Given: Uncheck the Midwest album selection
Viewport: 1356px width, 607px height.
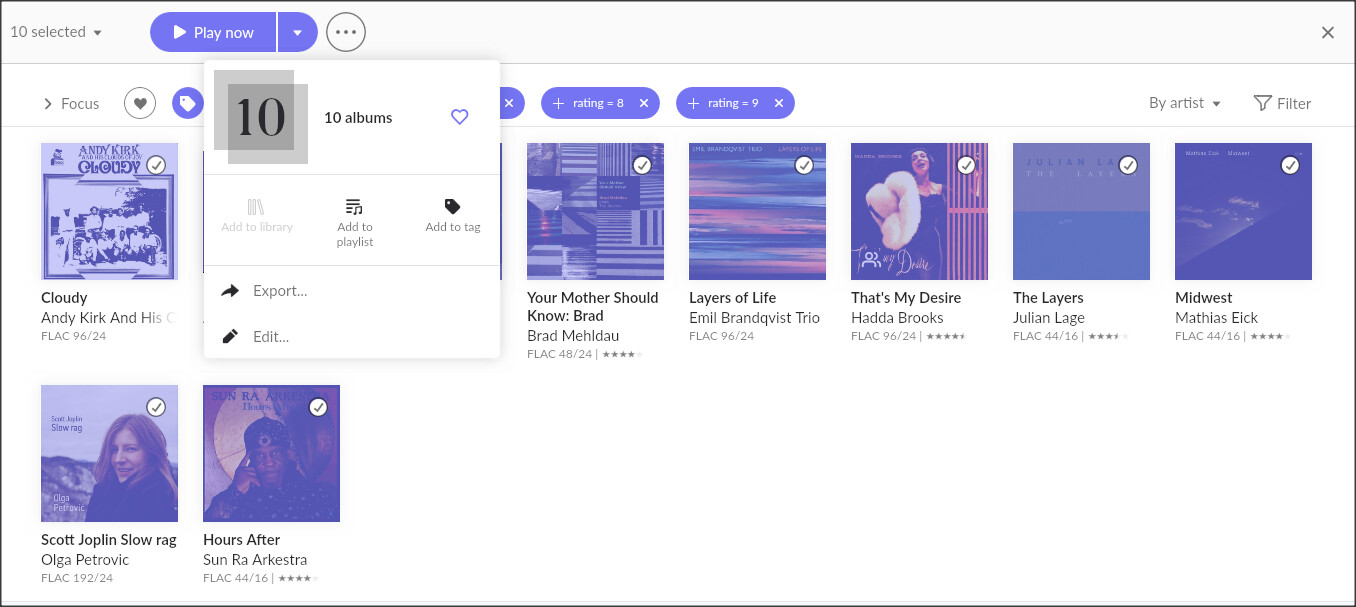Looking at the screenshot, I should (1290, 165).
